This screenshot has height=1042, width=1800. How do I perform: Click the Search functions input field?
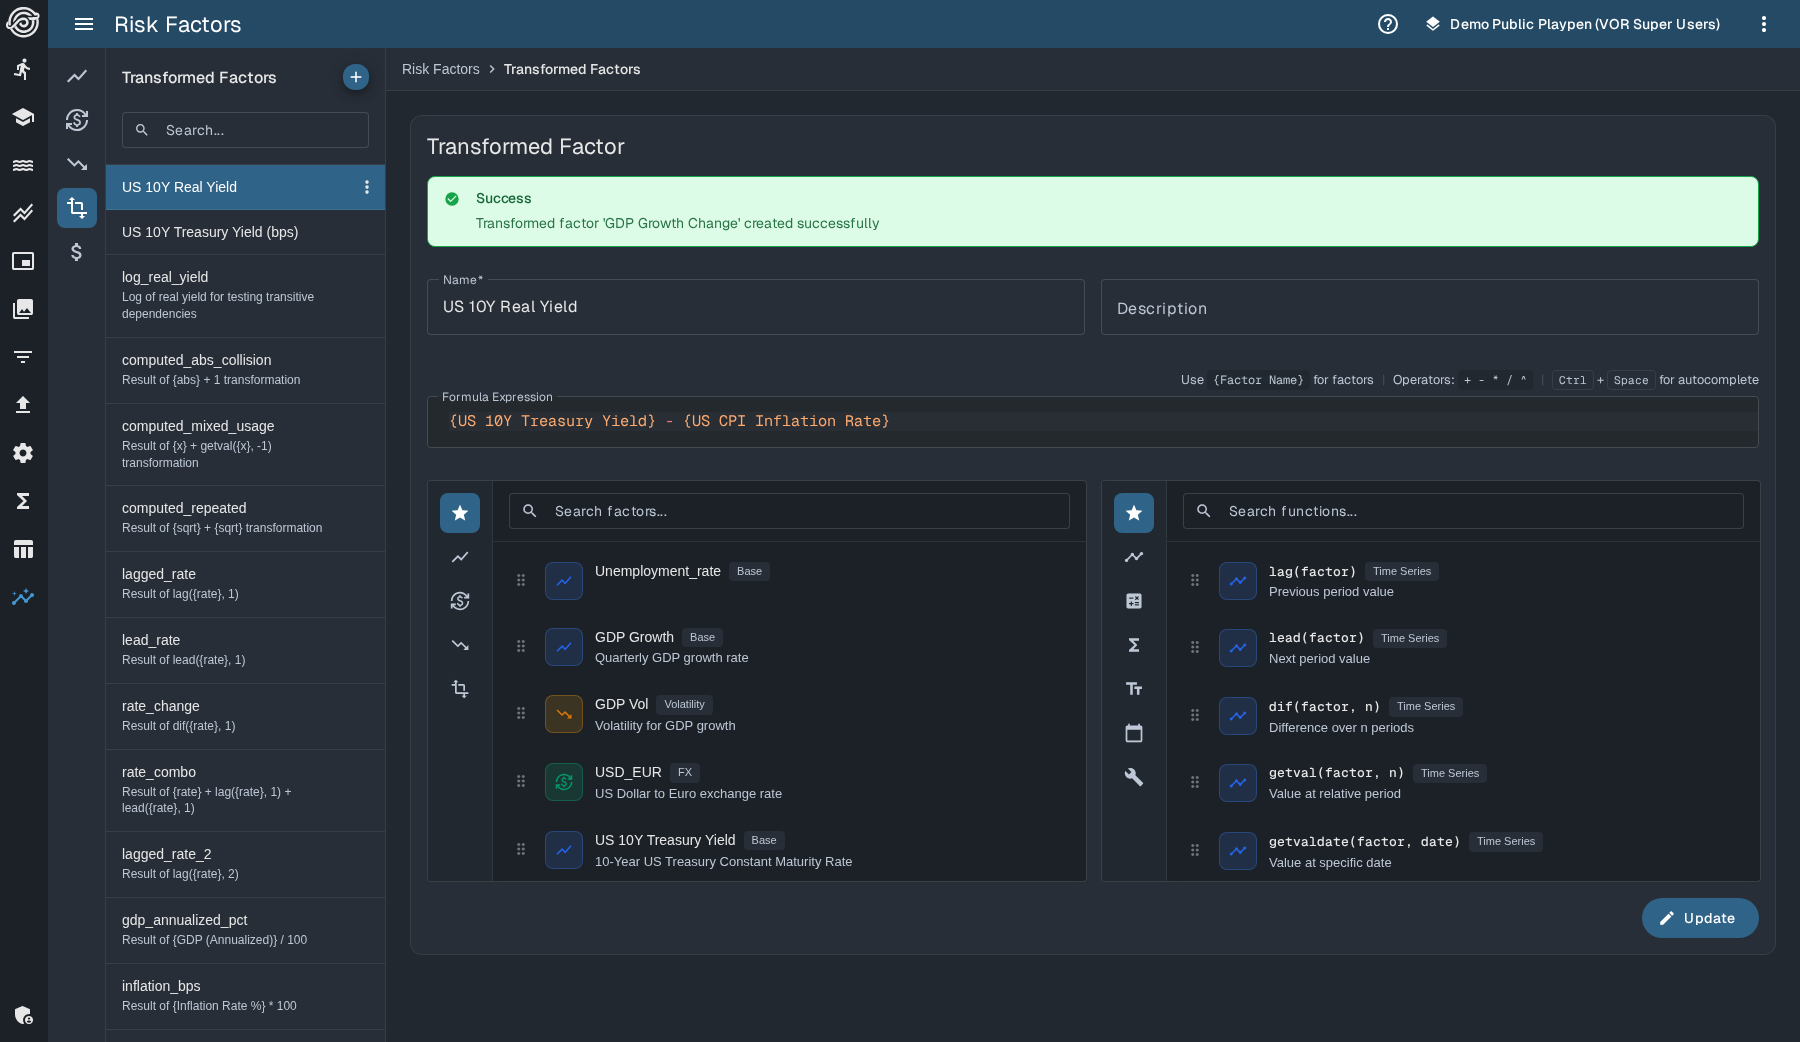(1470, 511)
